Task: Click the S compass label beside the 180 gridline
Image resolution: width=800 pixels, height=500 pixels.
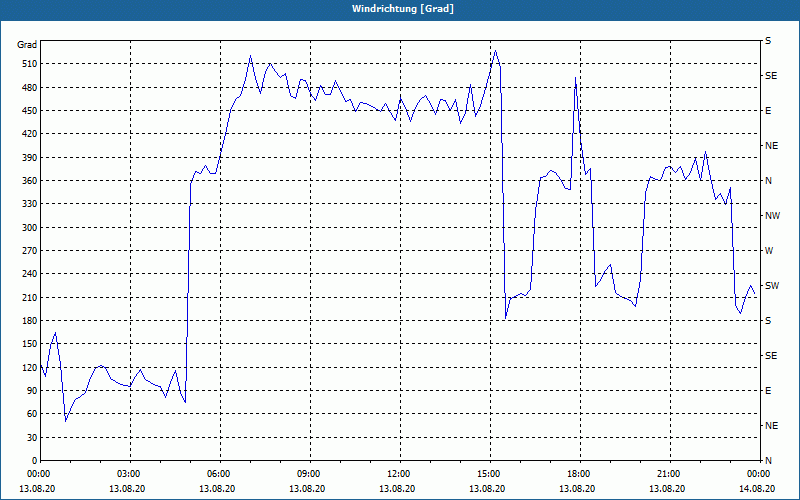Action: (768, 321)
